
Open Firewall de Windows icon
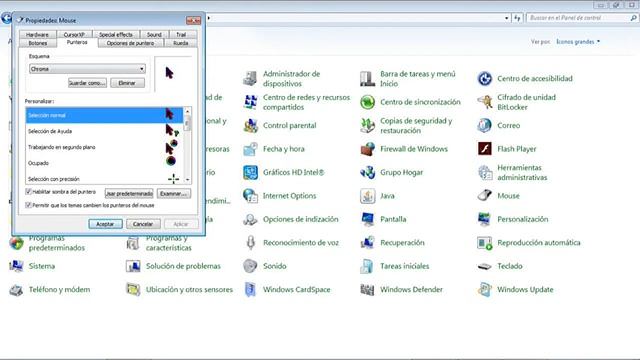click(367, 149)
